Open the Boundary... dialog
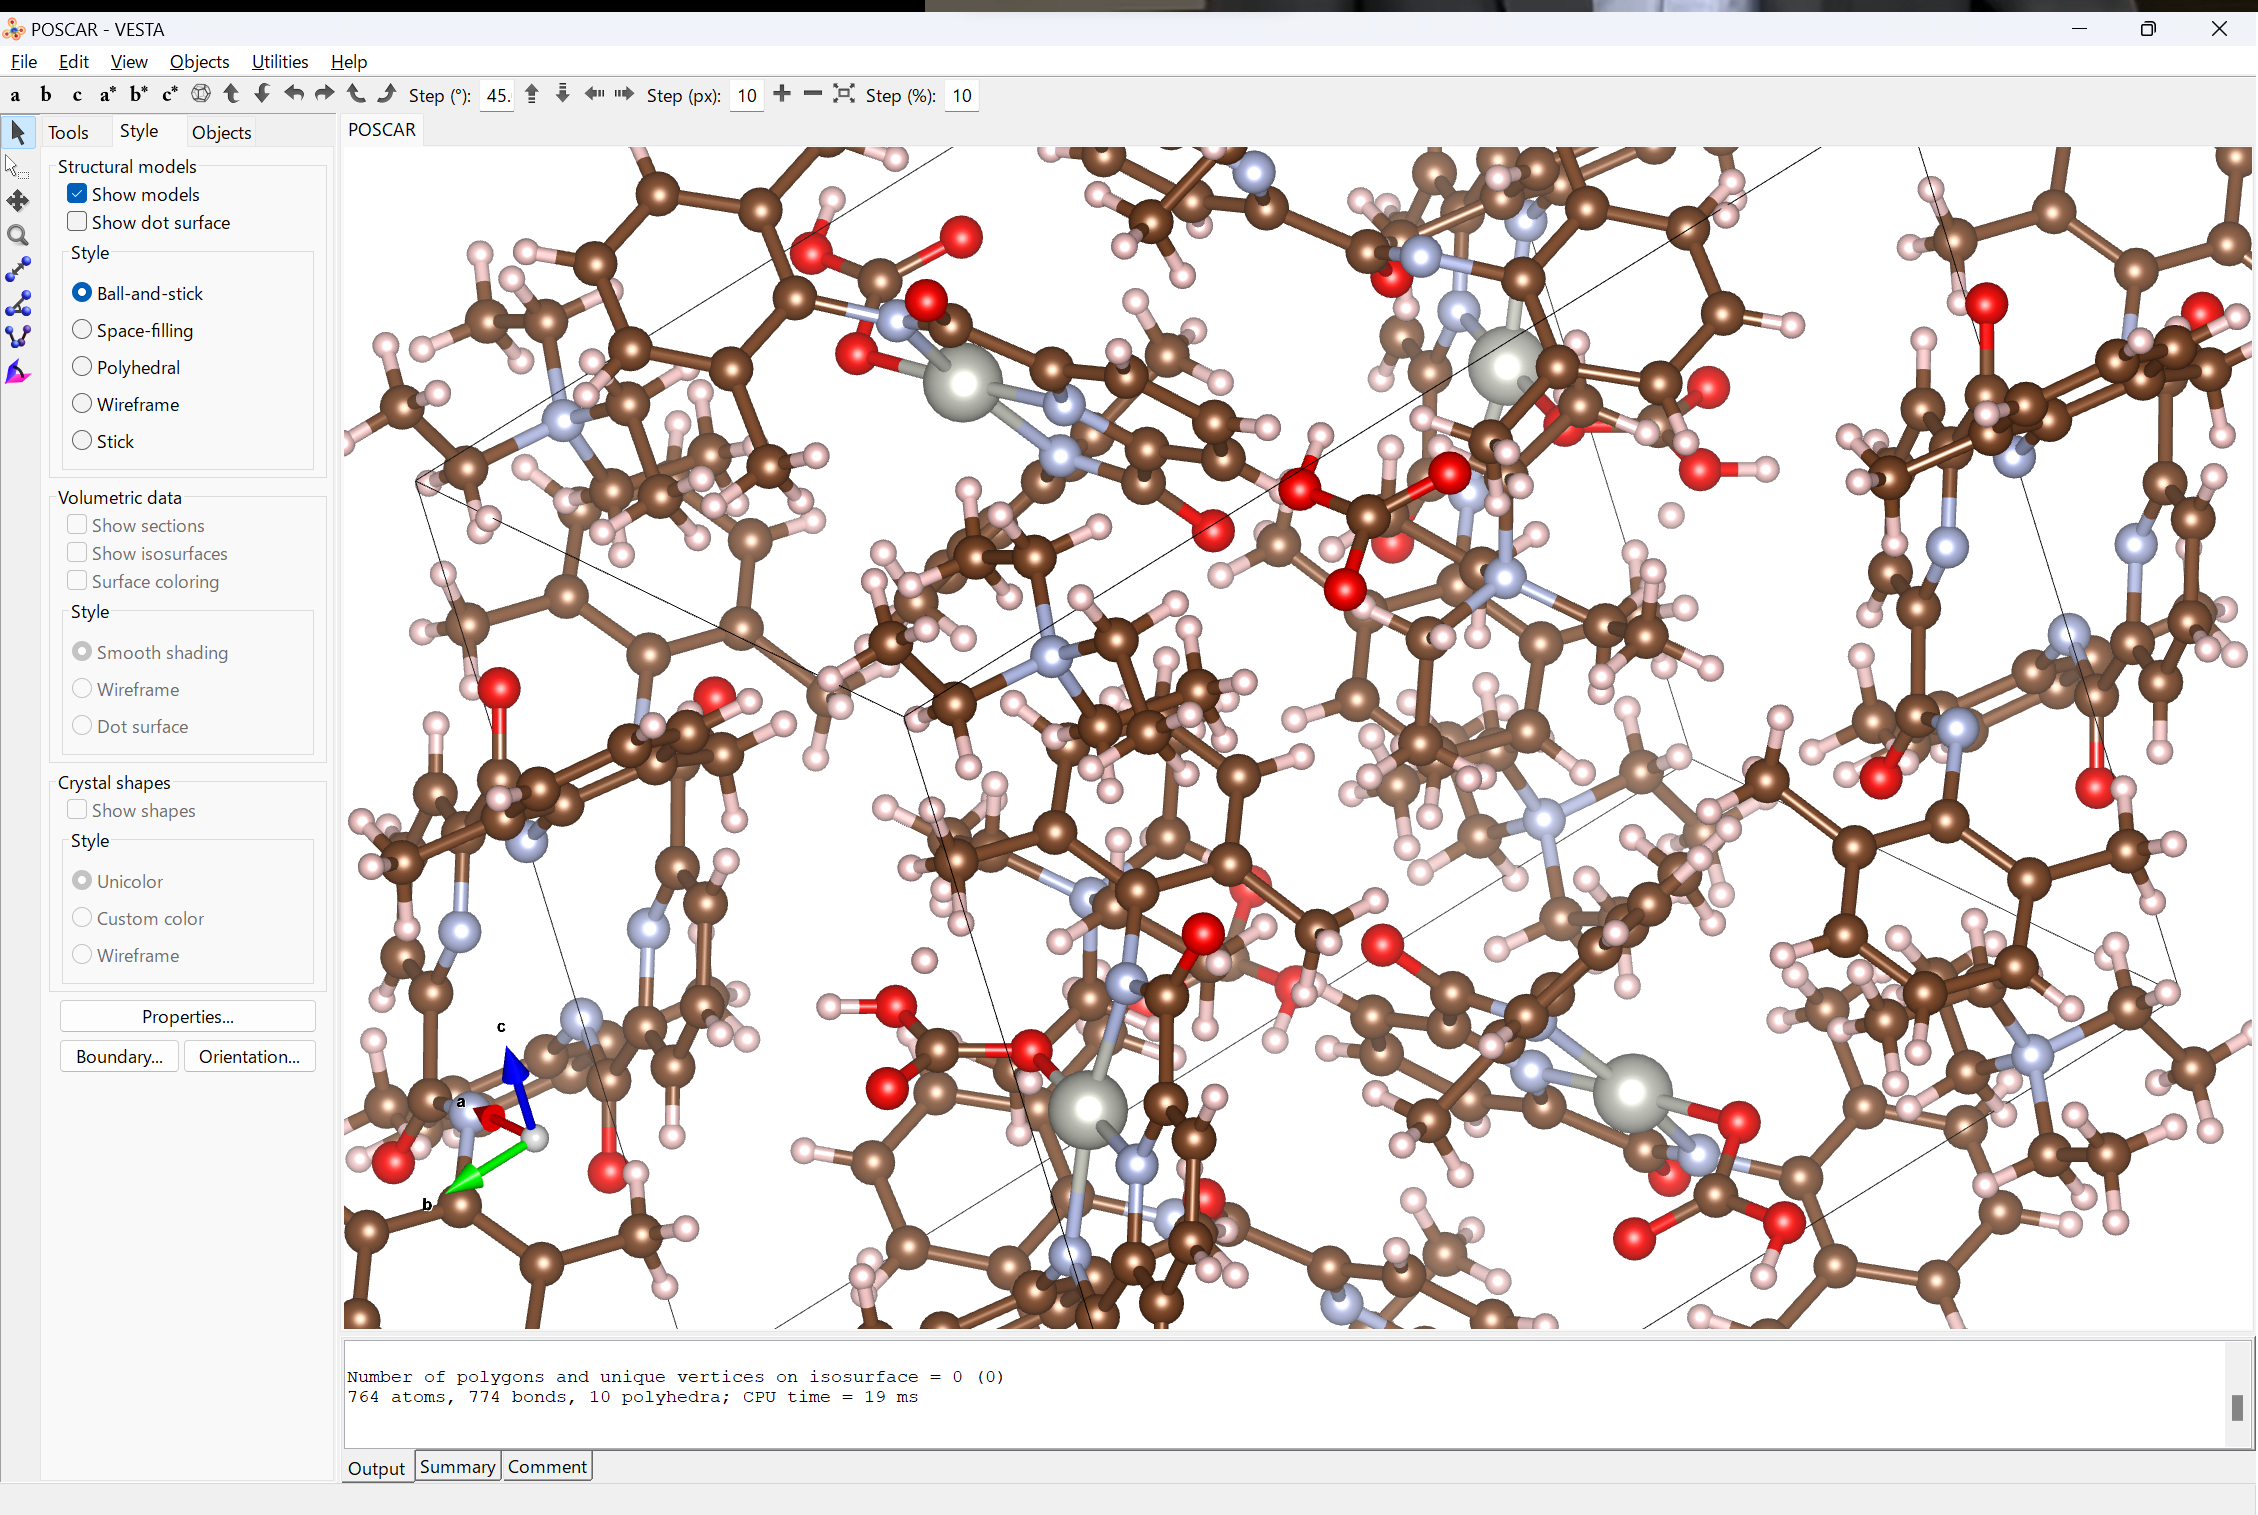 tap(119, 1056)
